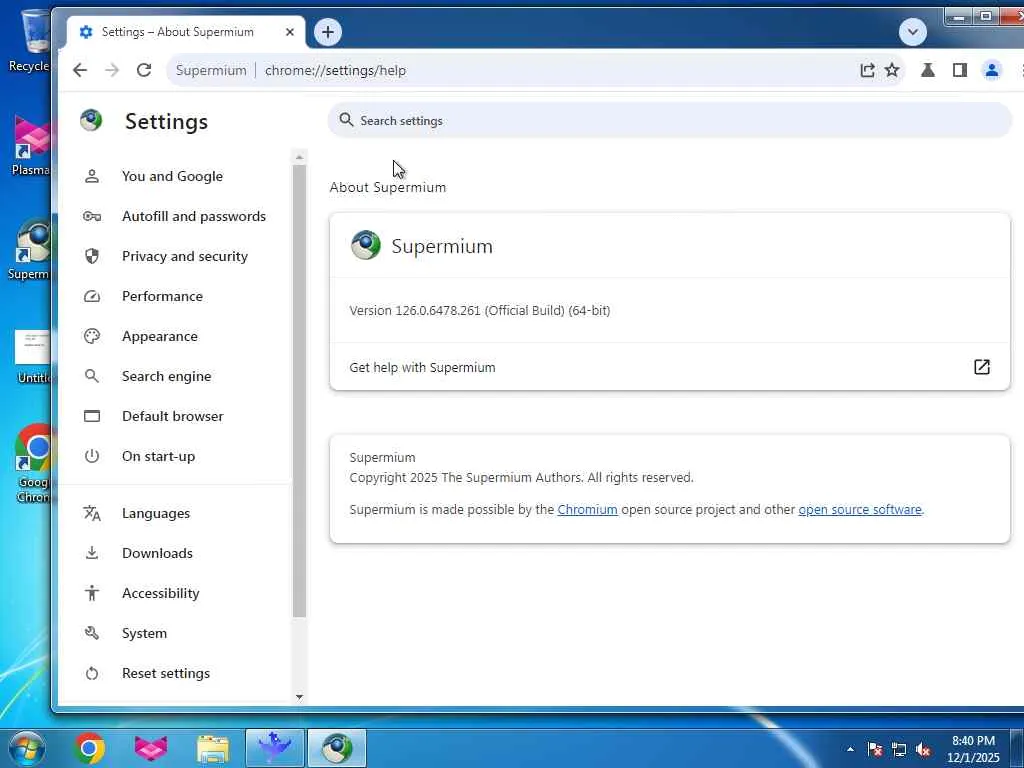This screenshot has height=768, width=1024.
Task: Follow the Chromium link
Action: coord(587,509)
